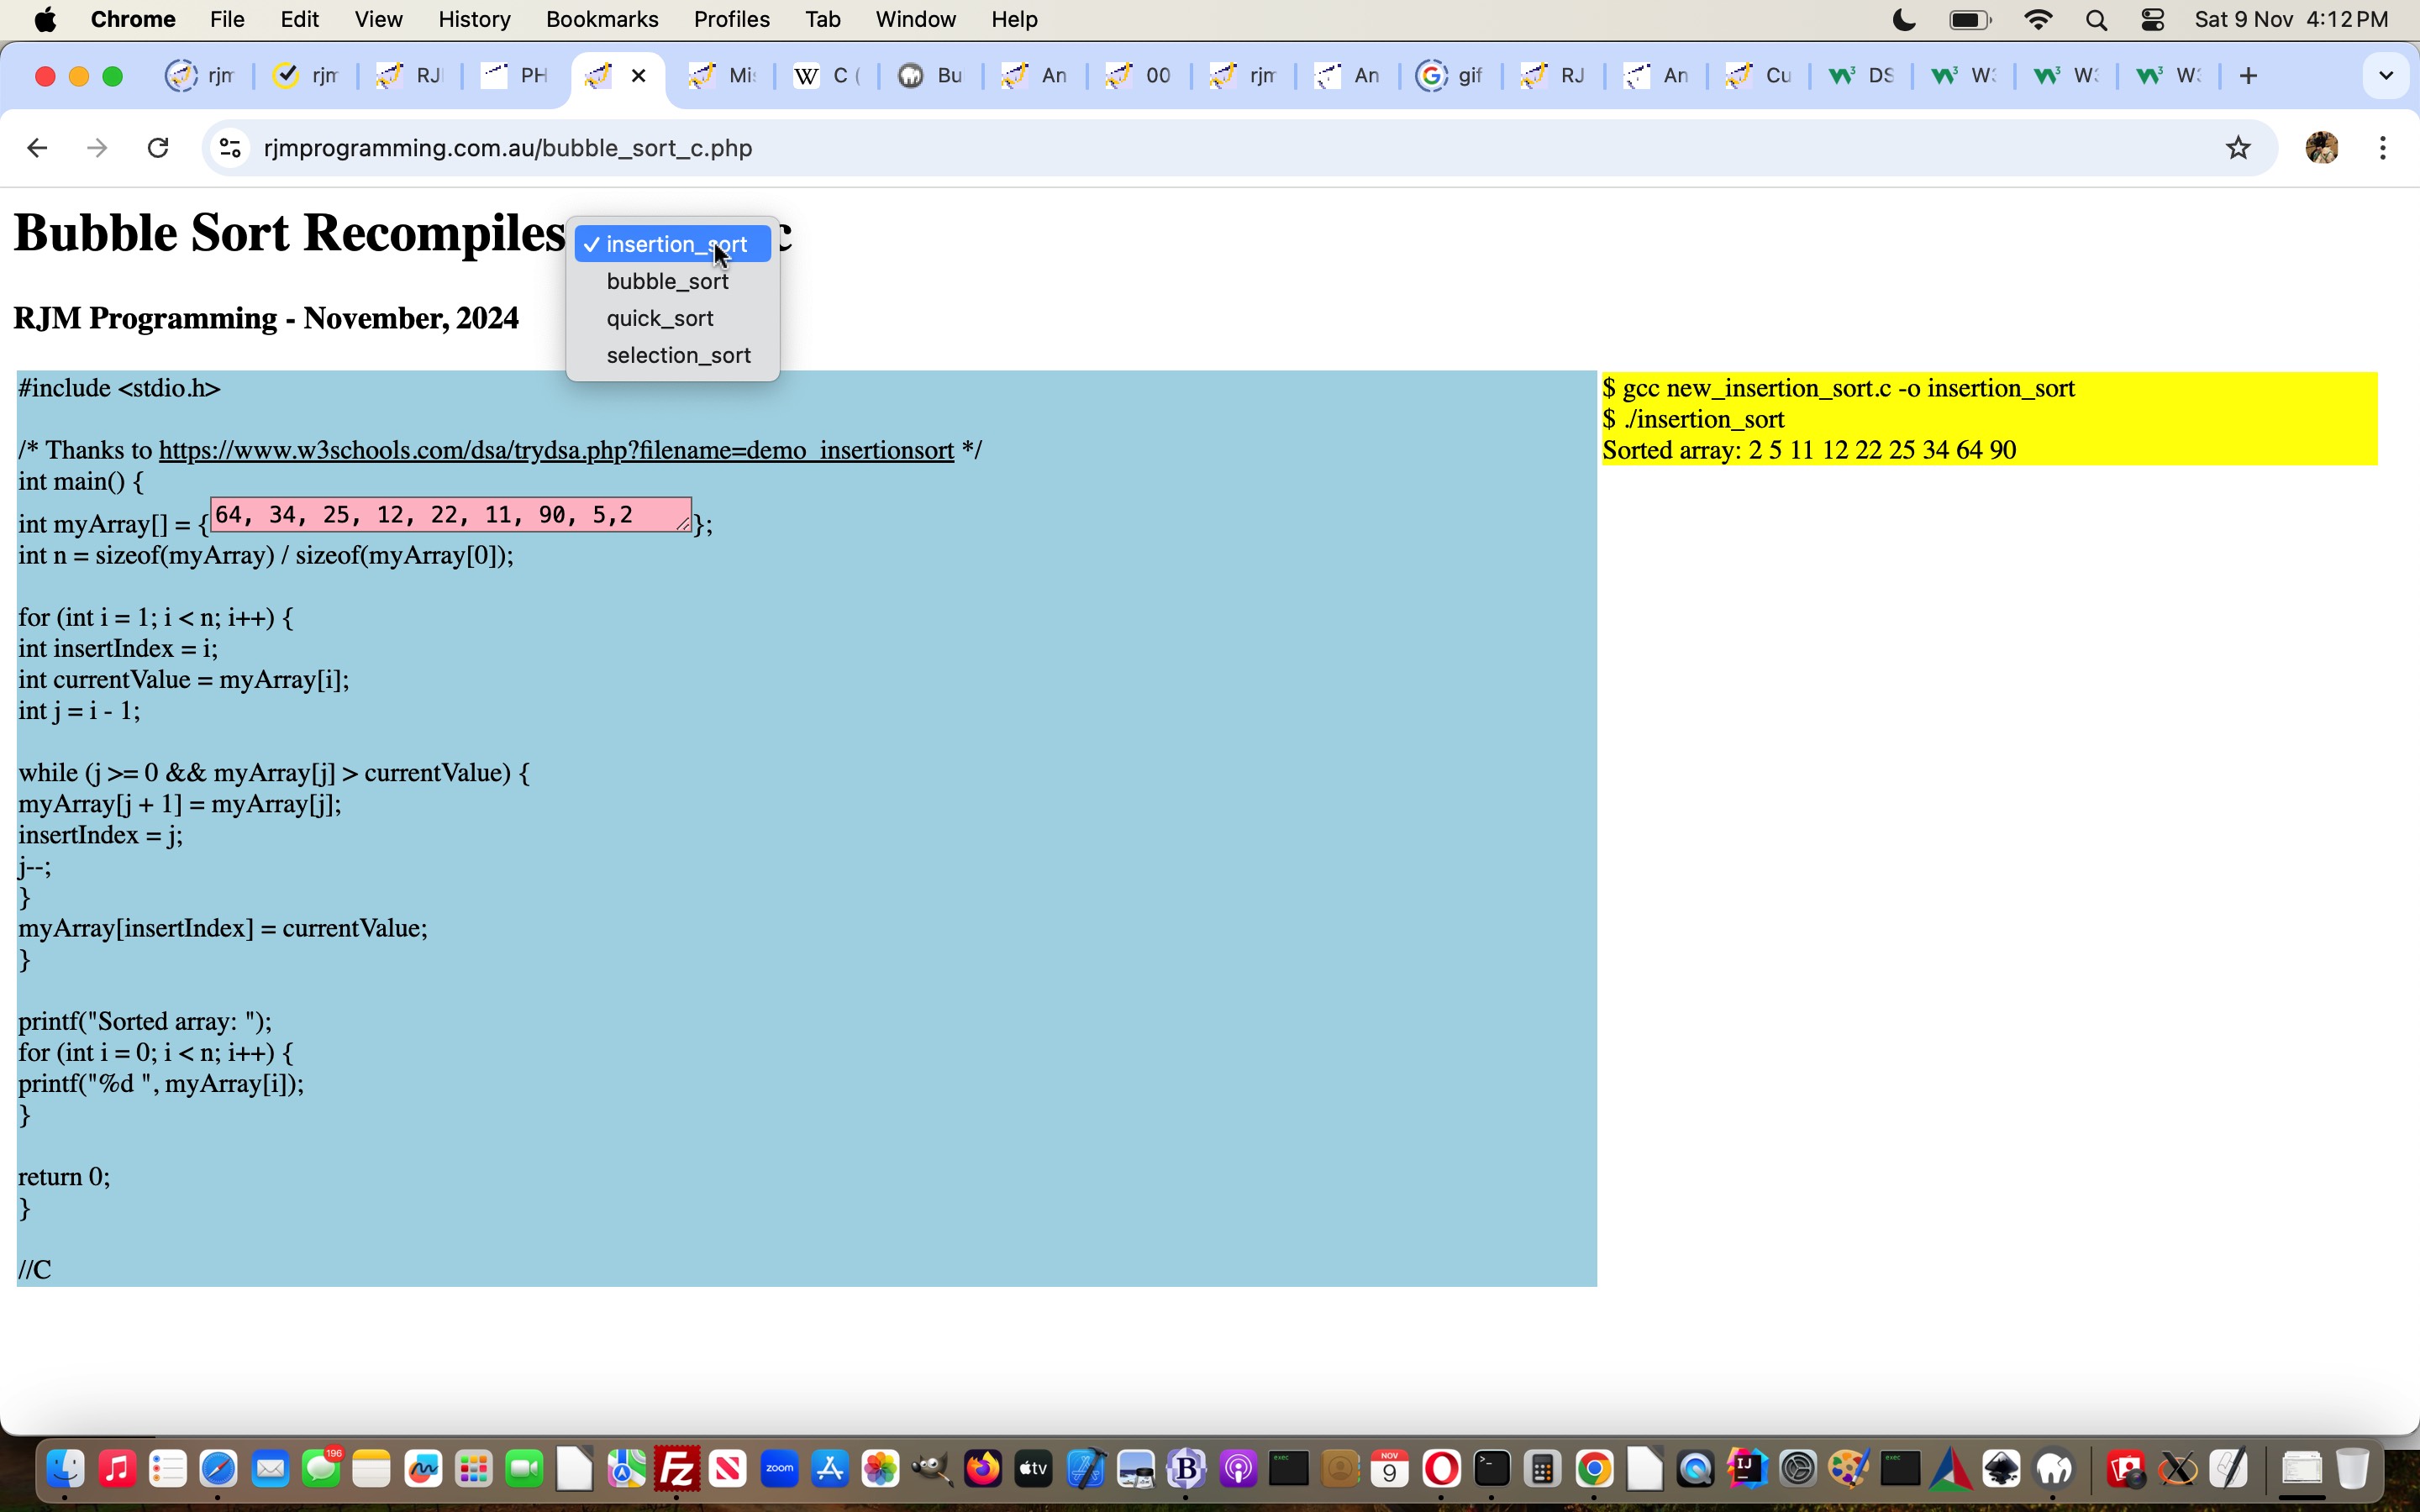2420x1512 pixels.
Task: Reload the bubble_sort_c.php page
Action: coord(158,148)
